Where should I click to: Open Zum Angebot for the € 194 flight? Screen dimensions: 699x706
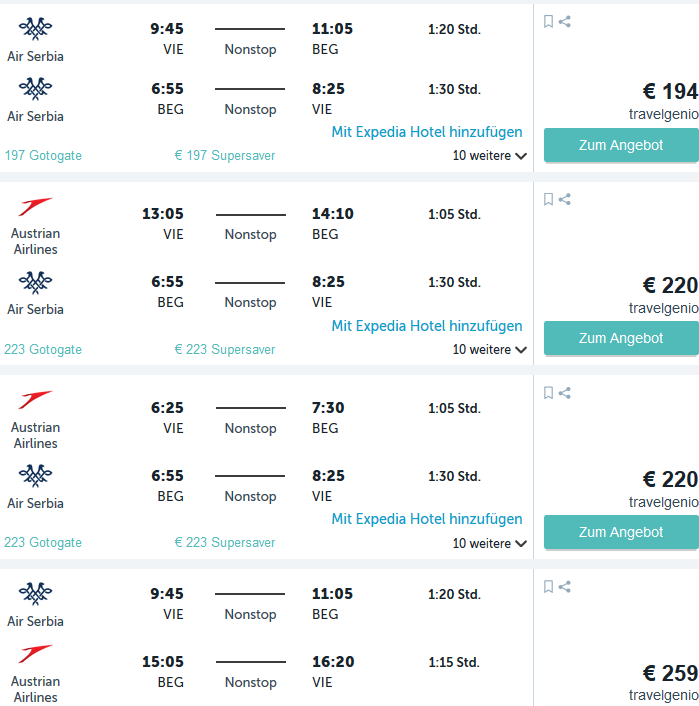tap(621, 145)
